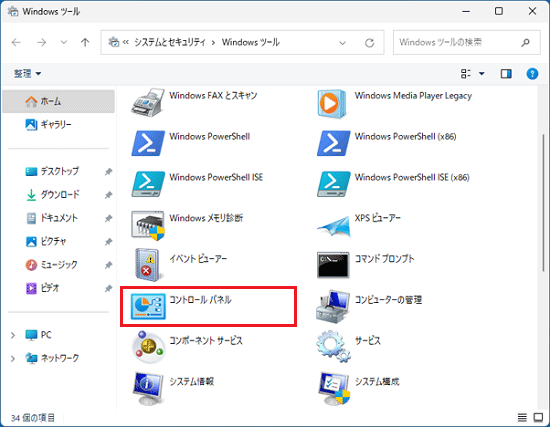Select the XPS ビューアー icon

(x=333, y=226)
